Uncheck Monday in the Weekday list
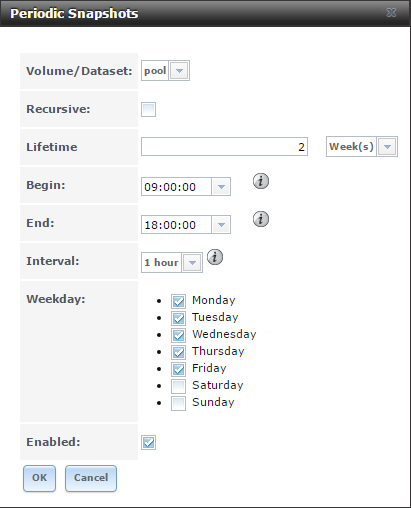The image size is (411, 508). [178, 301]
